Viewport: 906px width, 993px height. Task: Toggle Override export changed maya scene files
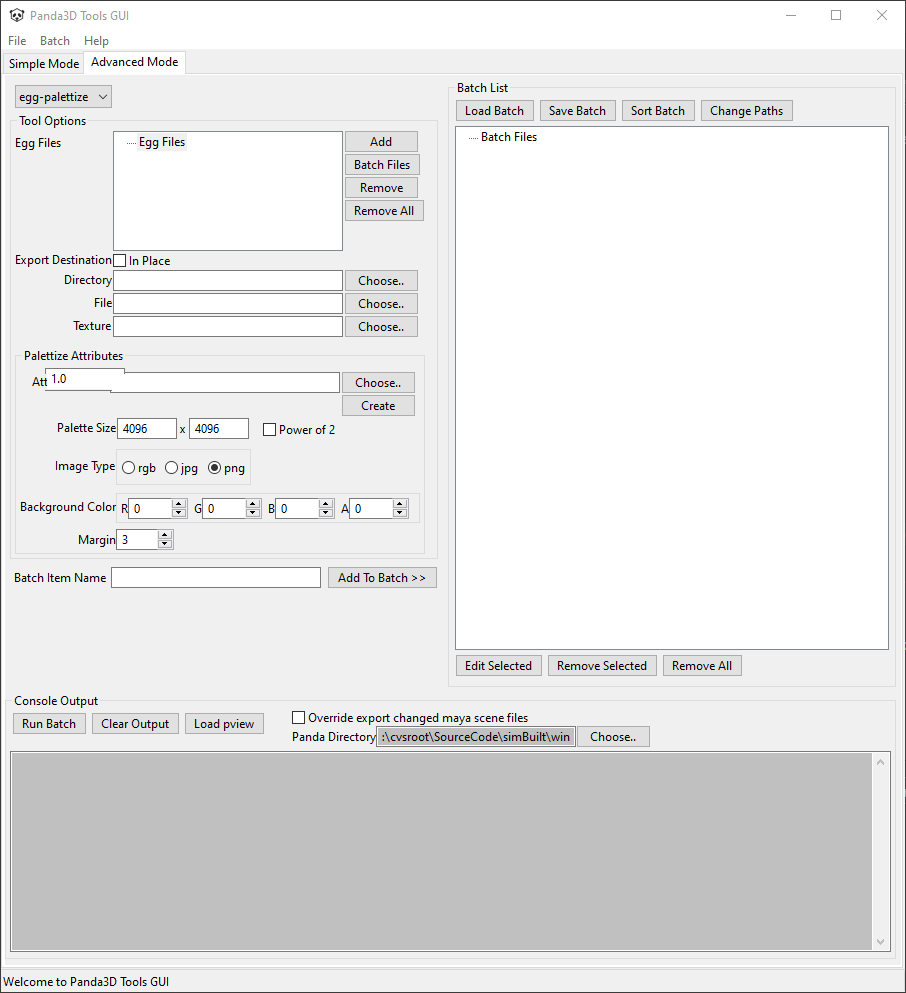[x=298, y=718]
